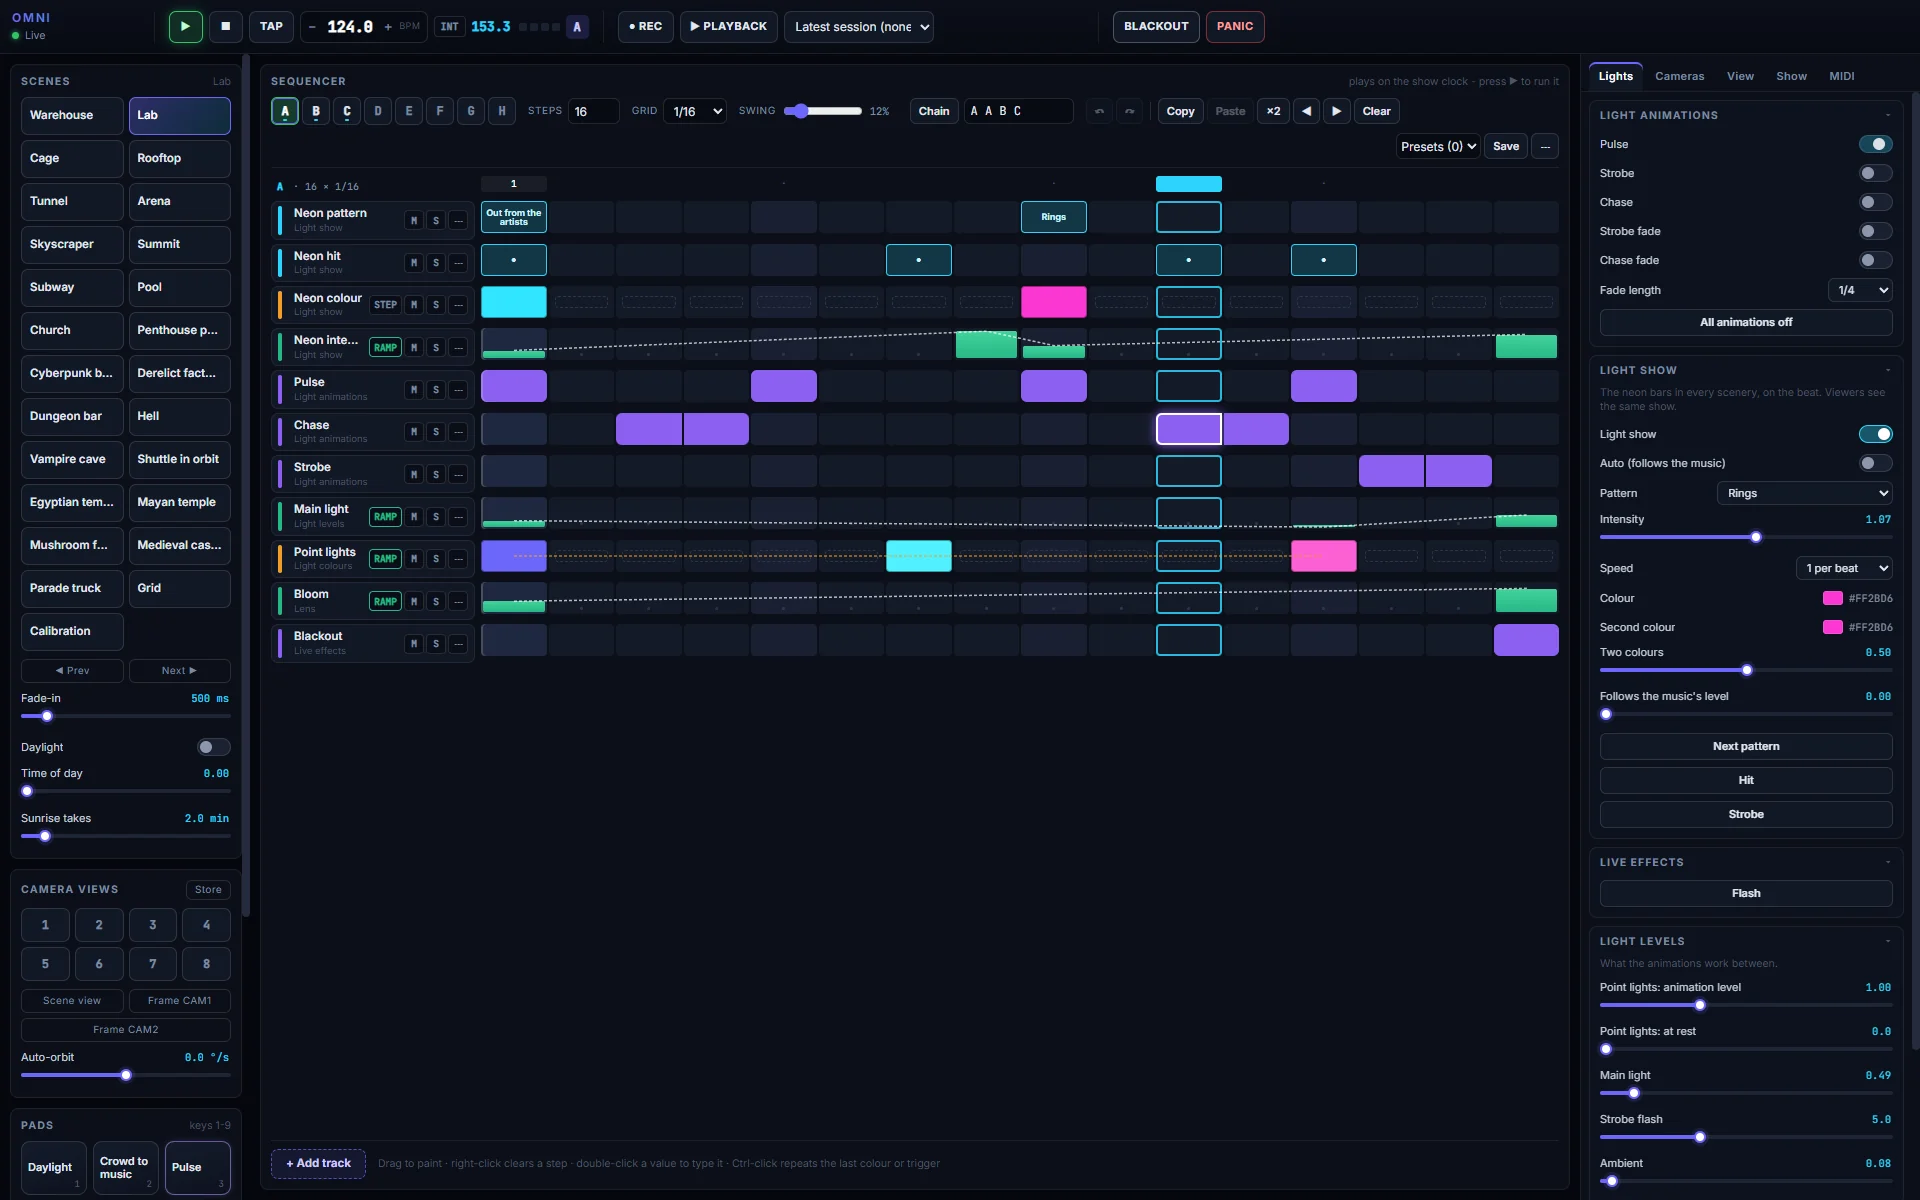Toggle the Light show switch
This screenshot has height=1200, width=1920.
[x=1875, y=434]
